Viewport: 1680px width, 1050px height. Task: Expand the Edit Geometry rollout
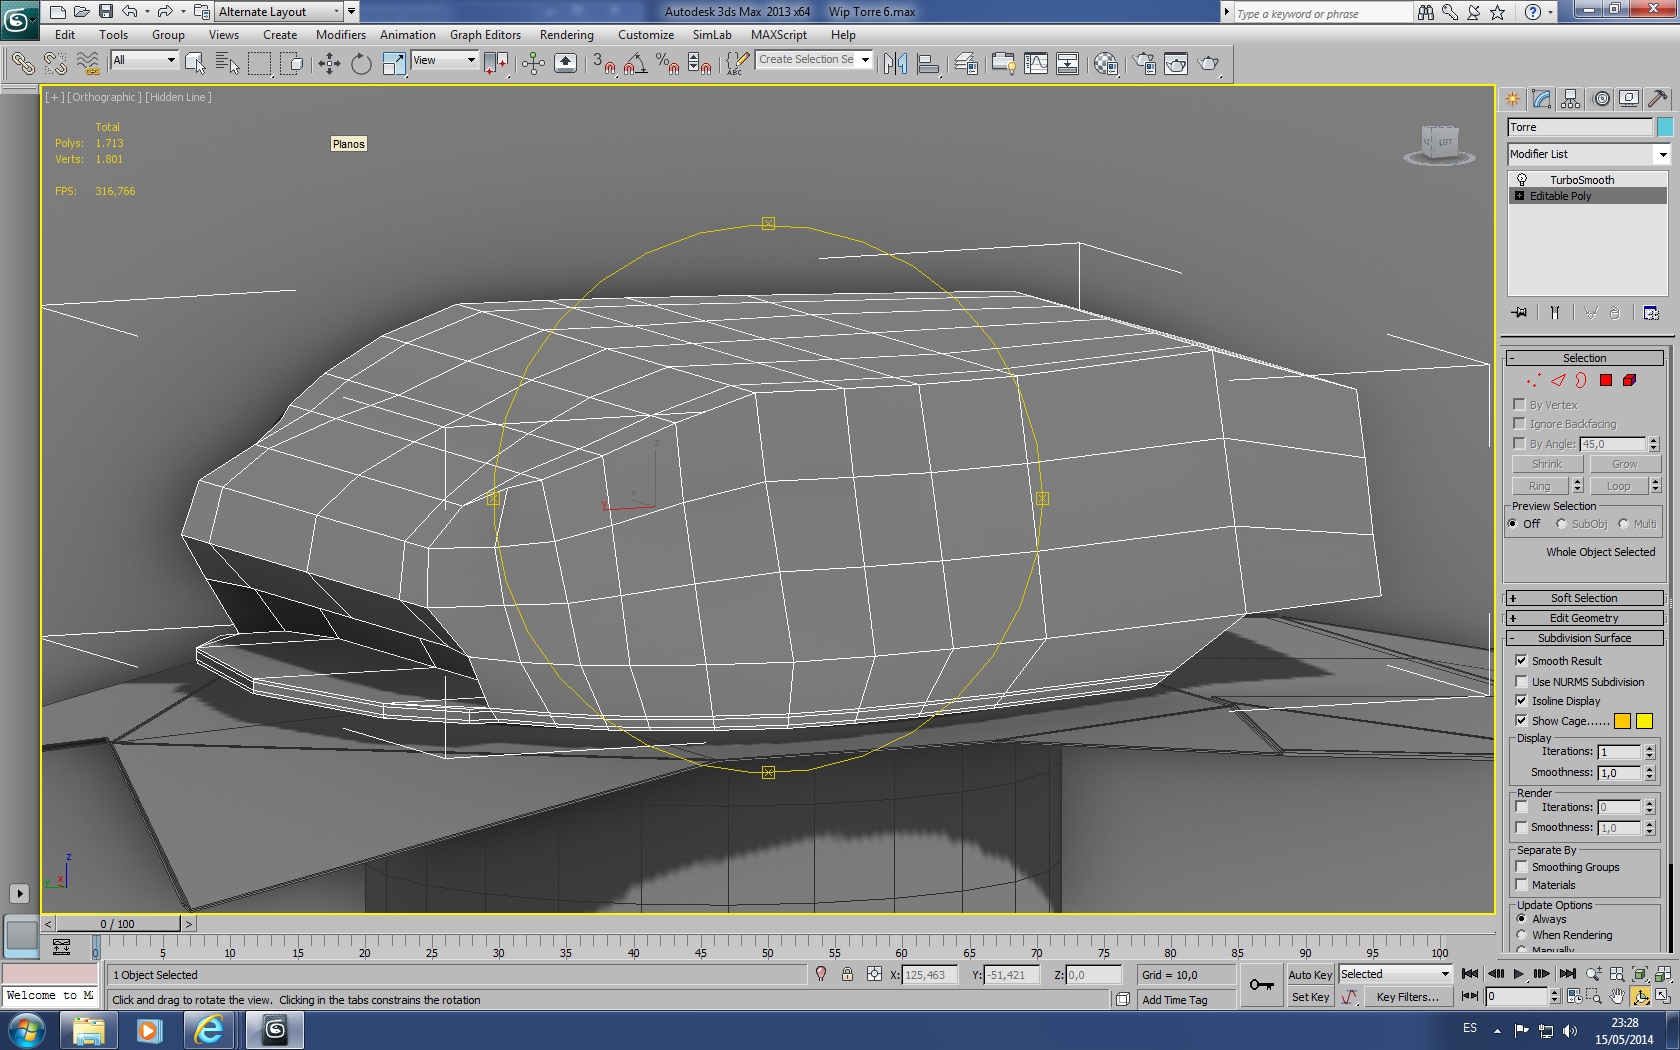(x=1584, y=618)
